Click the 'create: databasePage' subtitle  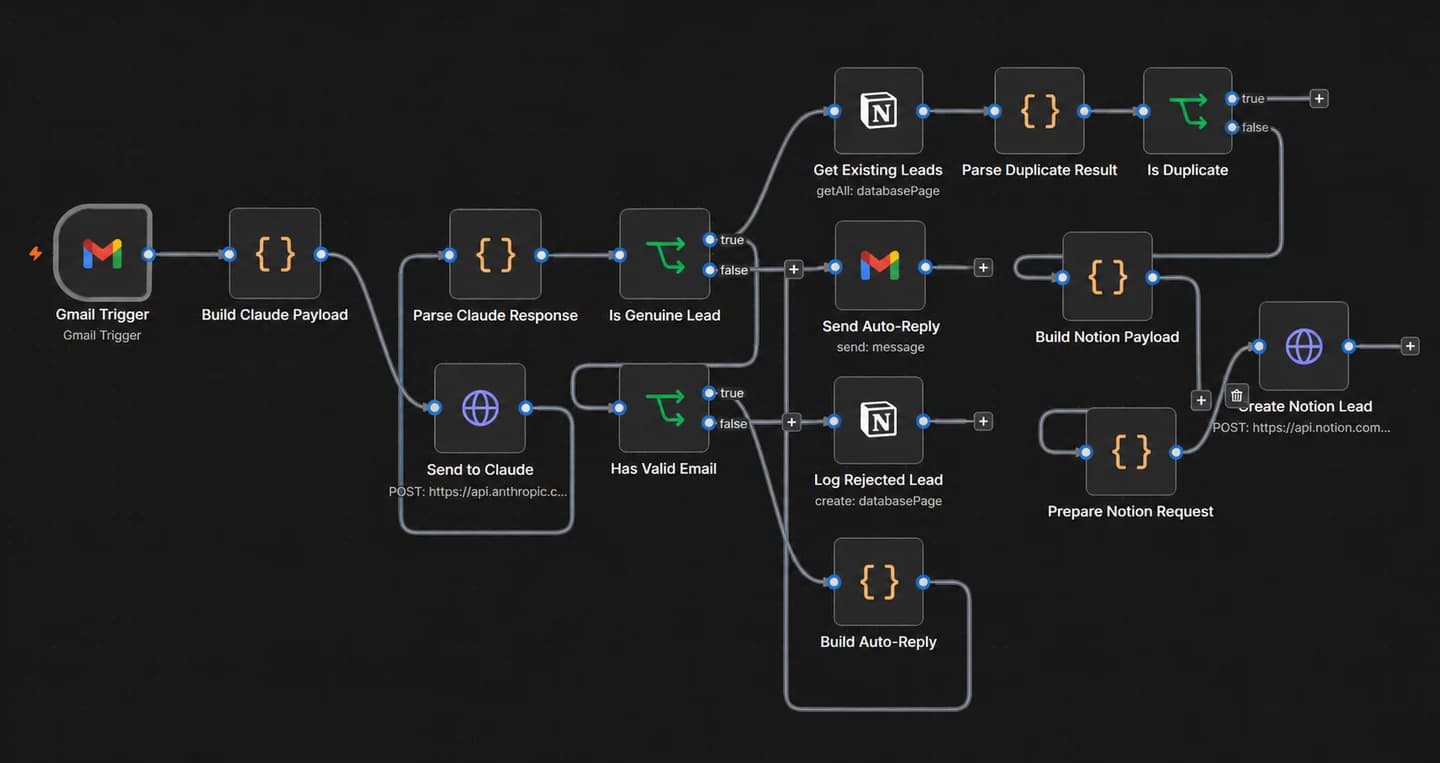click(x=878, y=501)
